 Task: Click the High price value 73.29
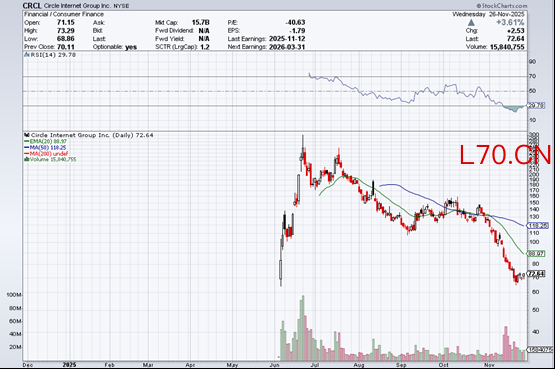pos(66,30)
